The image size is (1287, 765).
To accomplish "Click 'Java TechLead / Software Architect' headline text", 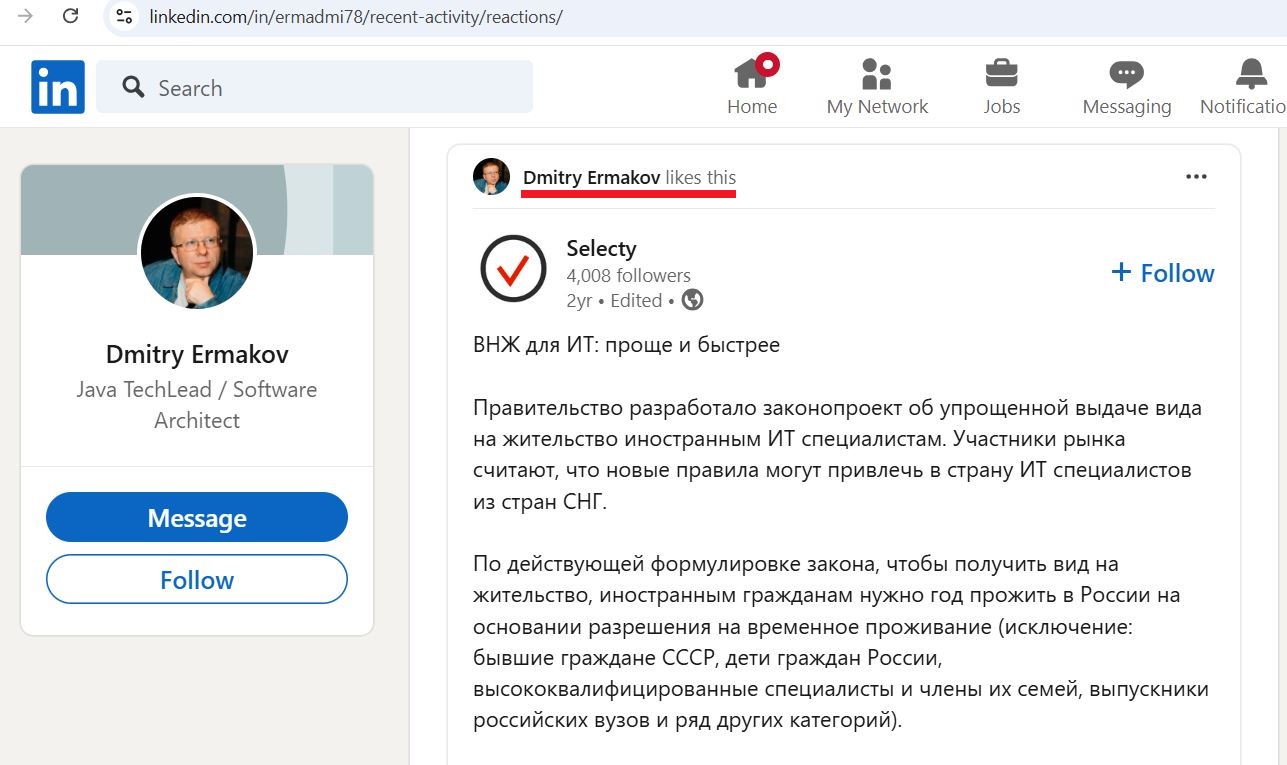I will tap(197, 405).
